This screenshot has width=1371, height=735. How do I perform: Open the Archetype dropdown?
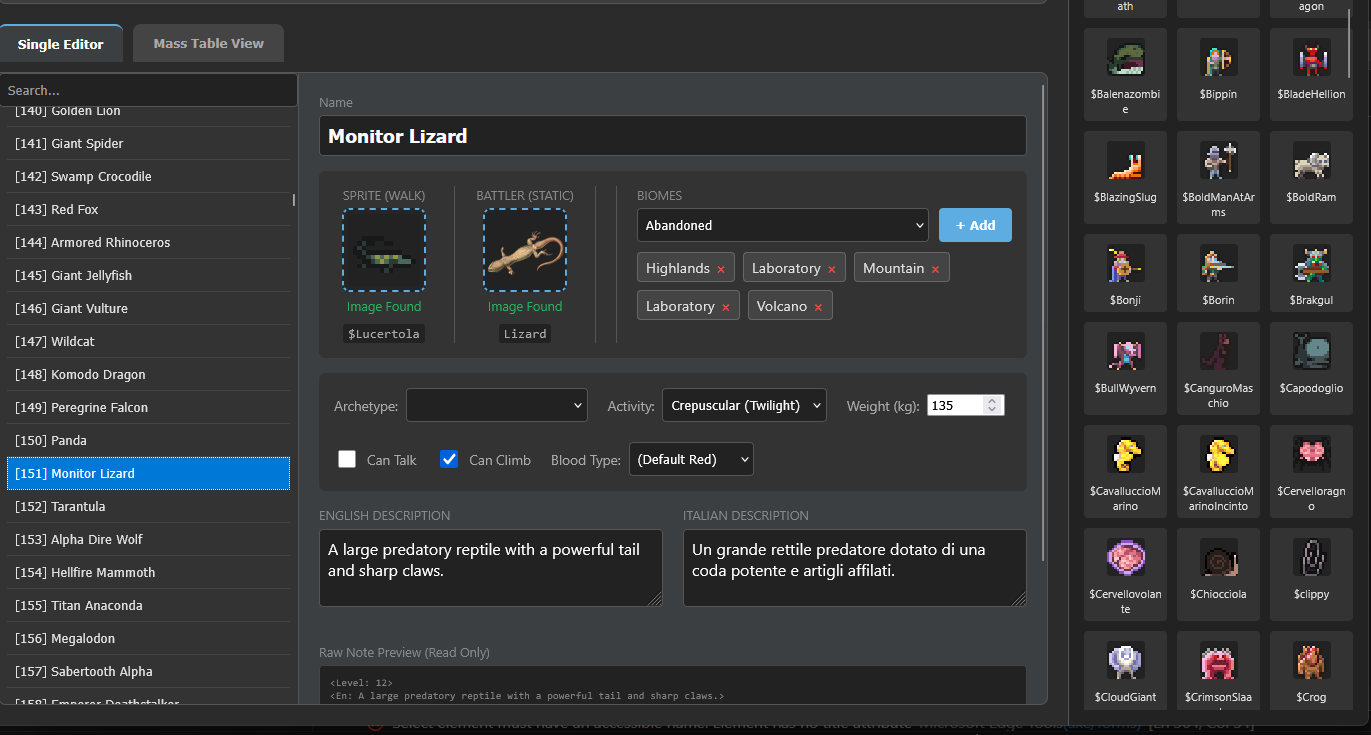496,405
